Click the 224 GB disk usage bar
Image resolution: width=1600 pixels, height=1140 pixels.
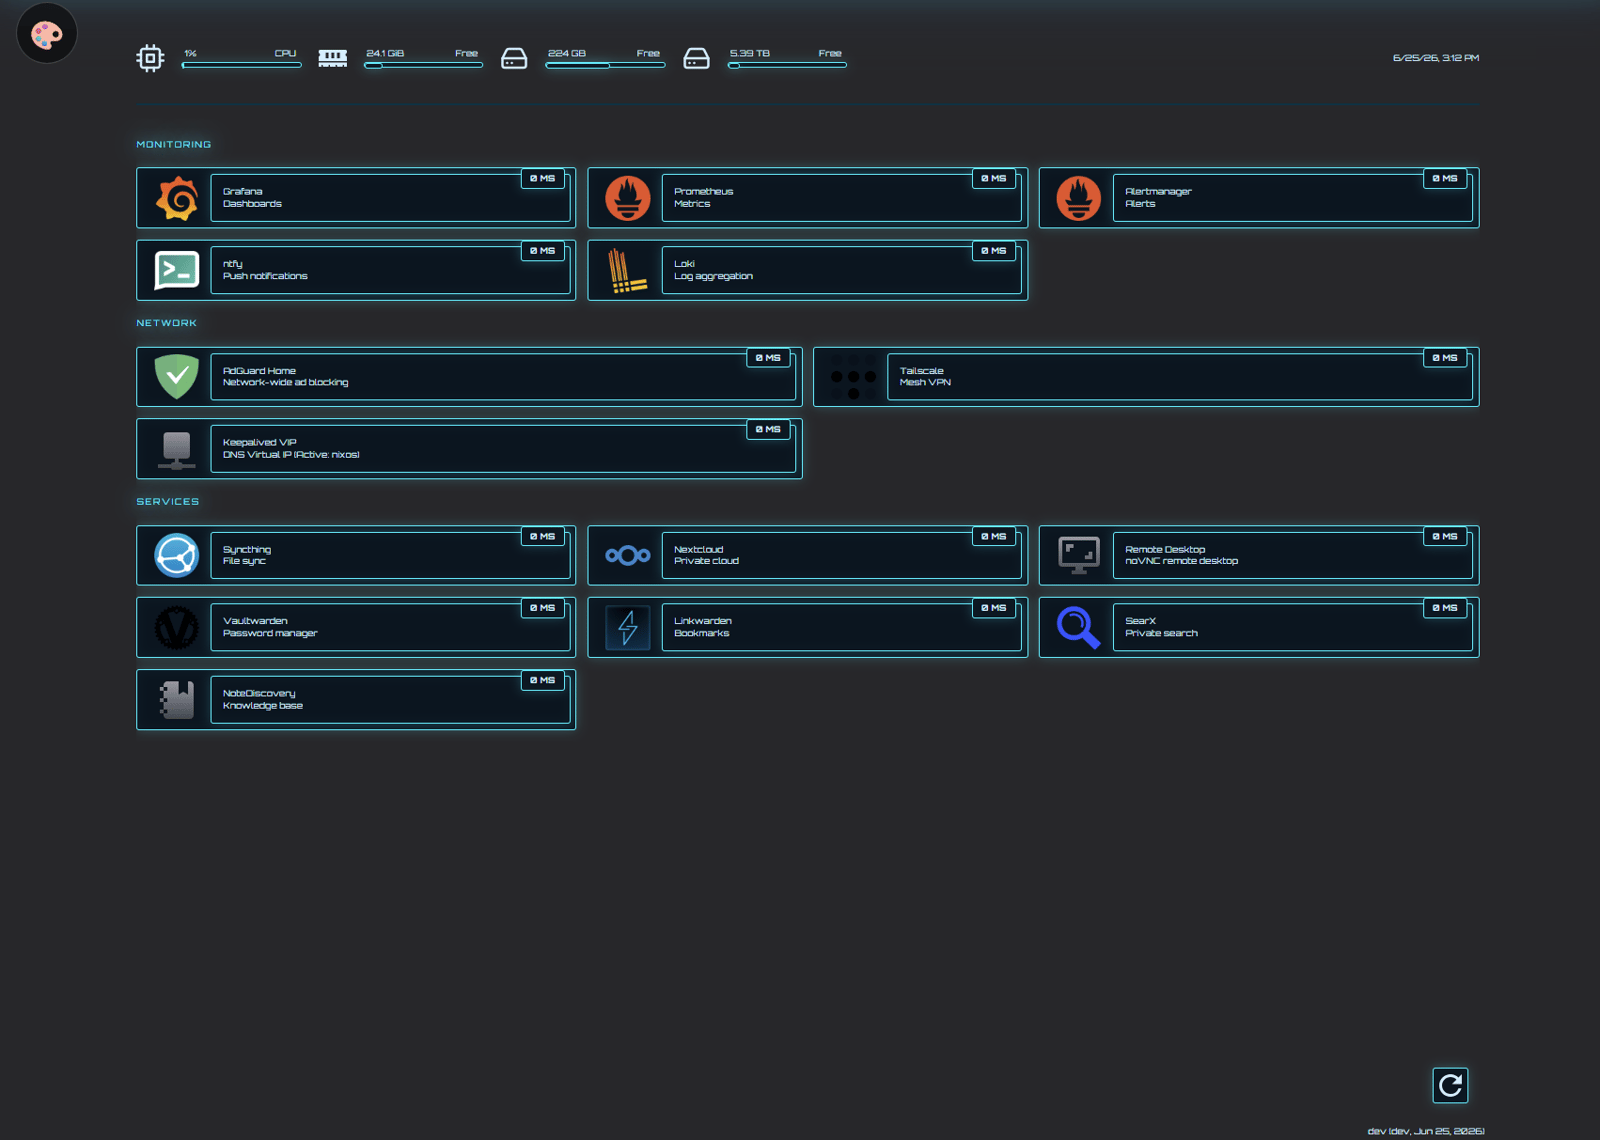(x=605, y=65)
